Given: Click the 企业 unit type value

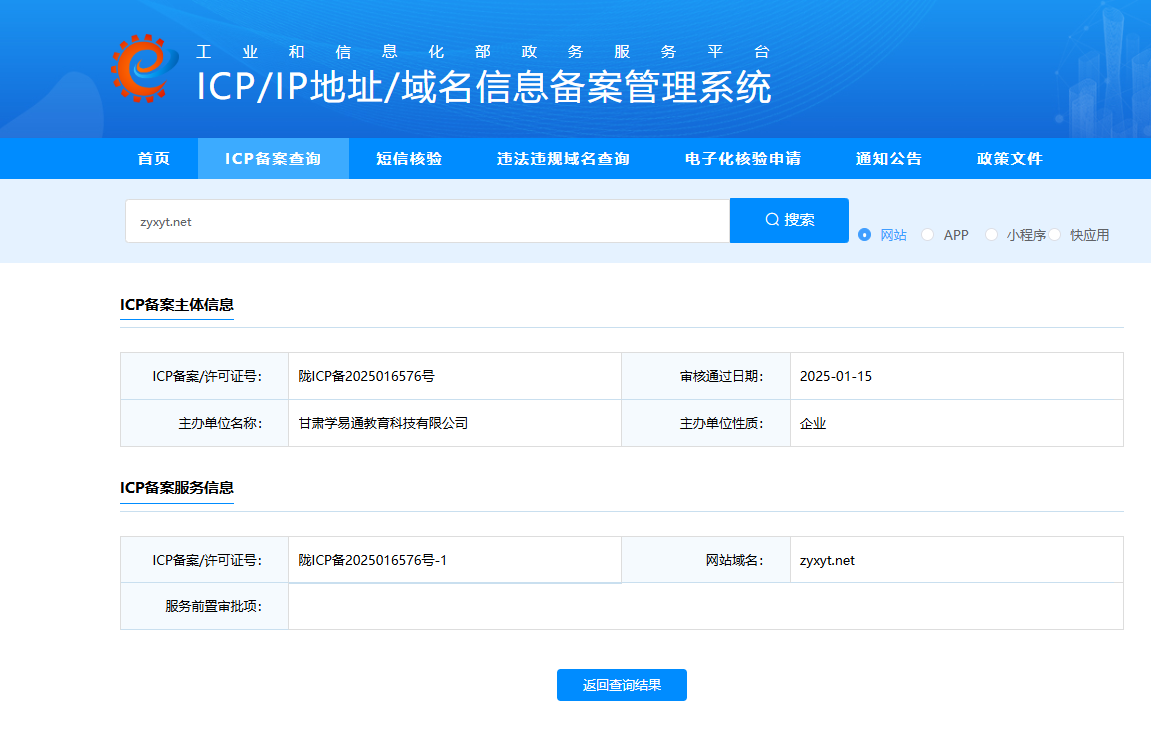Looking at the screenshot, I should (x=813, y=423).
